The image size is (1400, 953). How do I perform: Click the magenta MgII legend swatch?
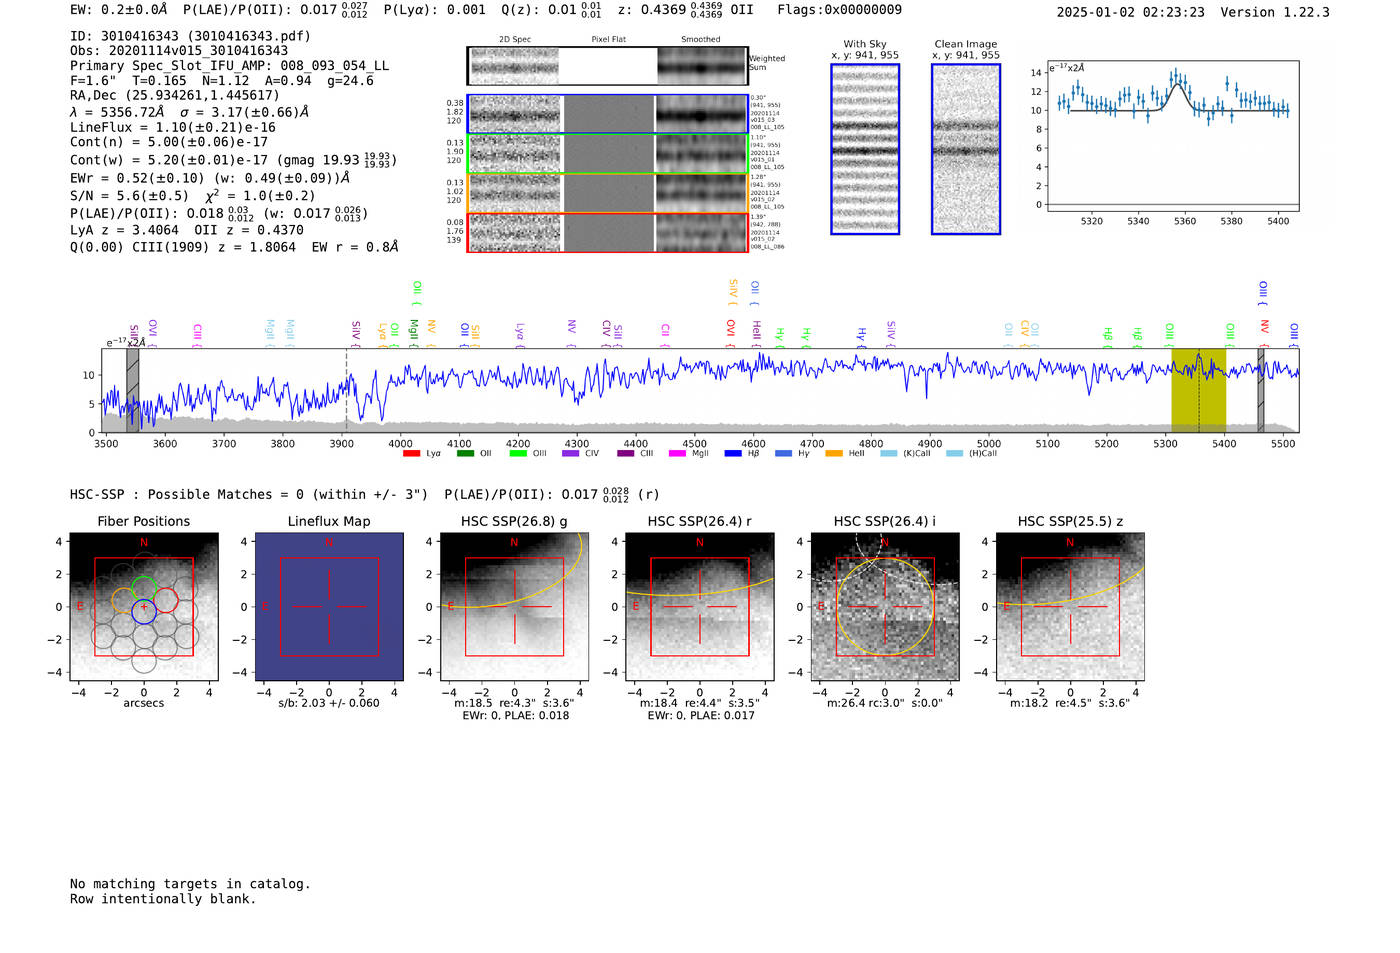tap(678, 453)
